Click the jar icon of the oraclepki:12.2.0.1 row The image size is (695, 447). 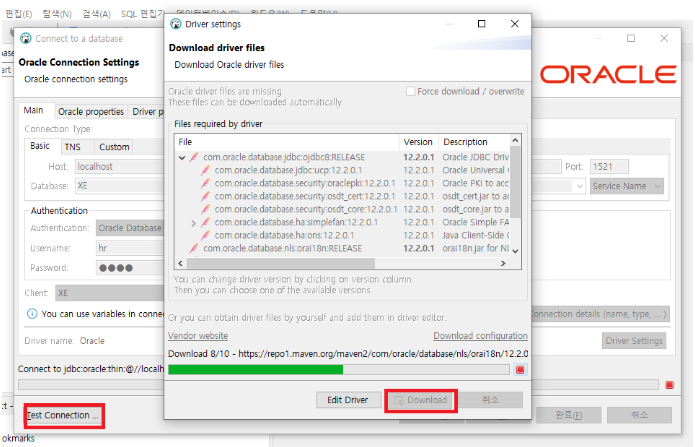(205, 183)
